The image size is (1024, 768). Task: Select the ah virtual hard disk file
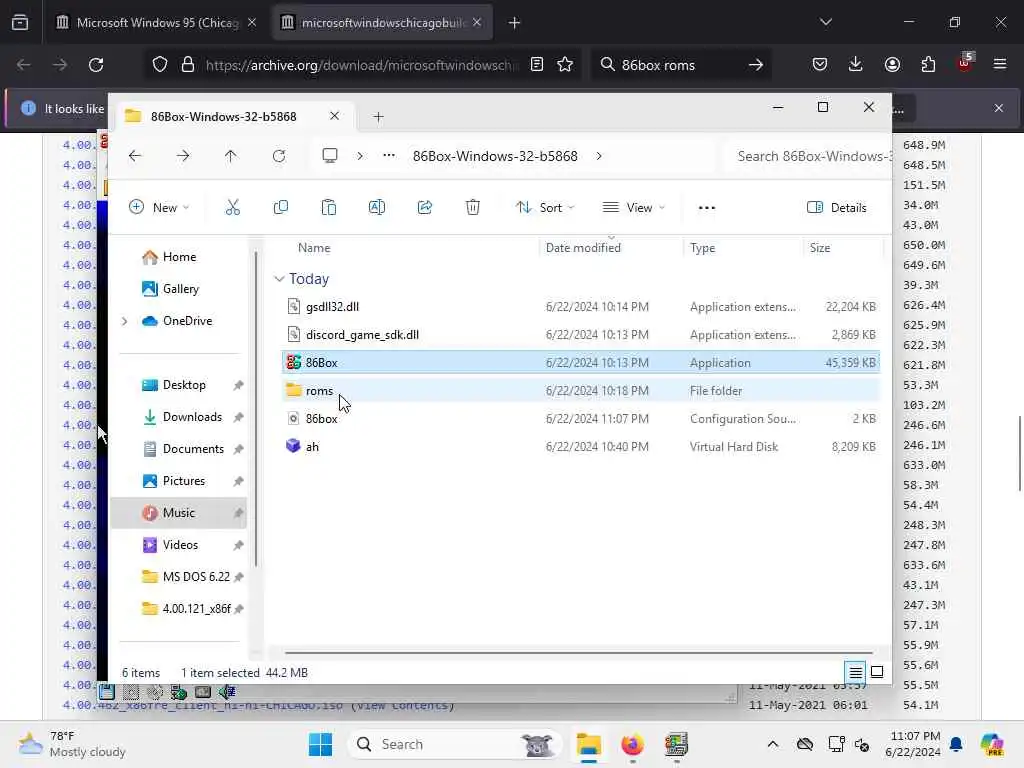tap(581, 447)
